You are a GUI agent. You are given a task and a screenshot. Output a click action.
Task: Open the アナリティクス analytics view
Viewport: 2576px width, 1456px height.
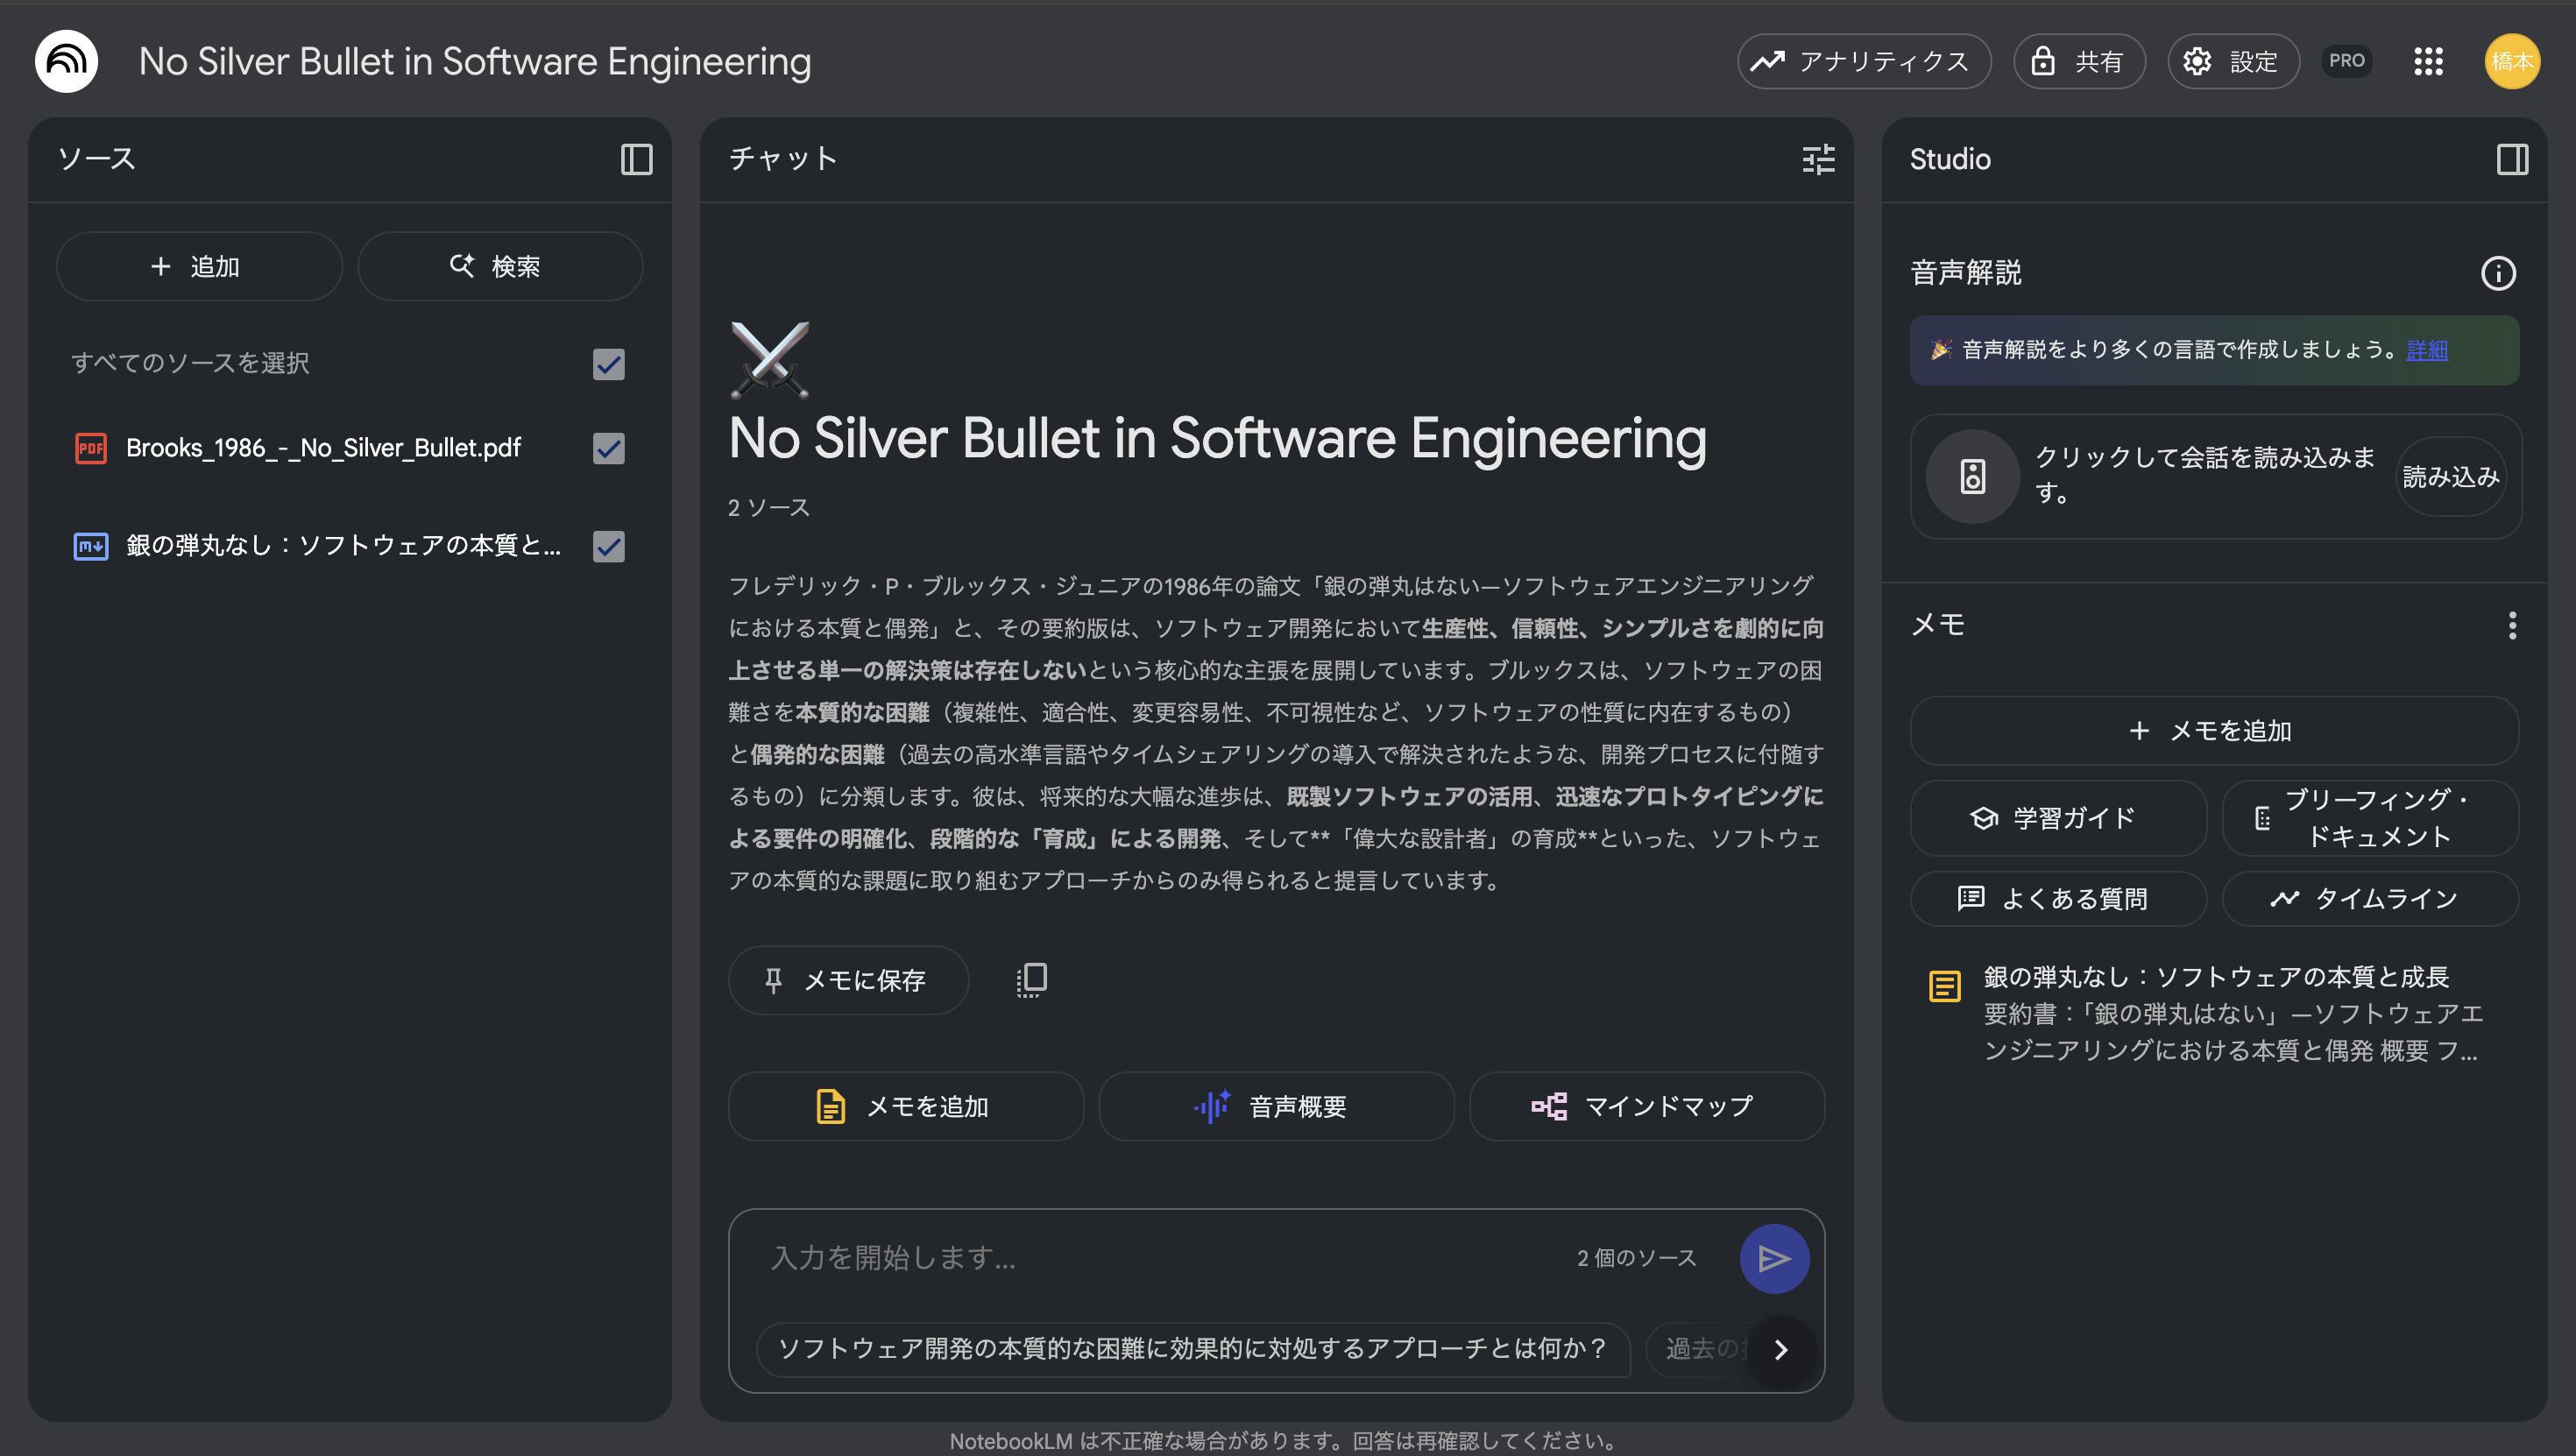pos(1863,61)
